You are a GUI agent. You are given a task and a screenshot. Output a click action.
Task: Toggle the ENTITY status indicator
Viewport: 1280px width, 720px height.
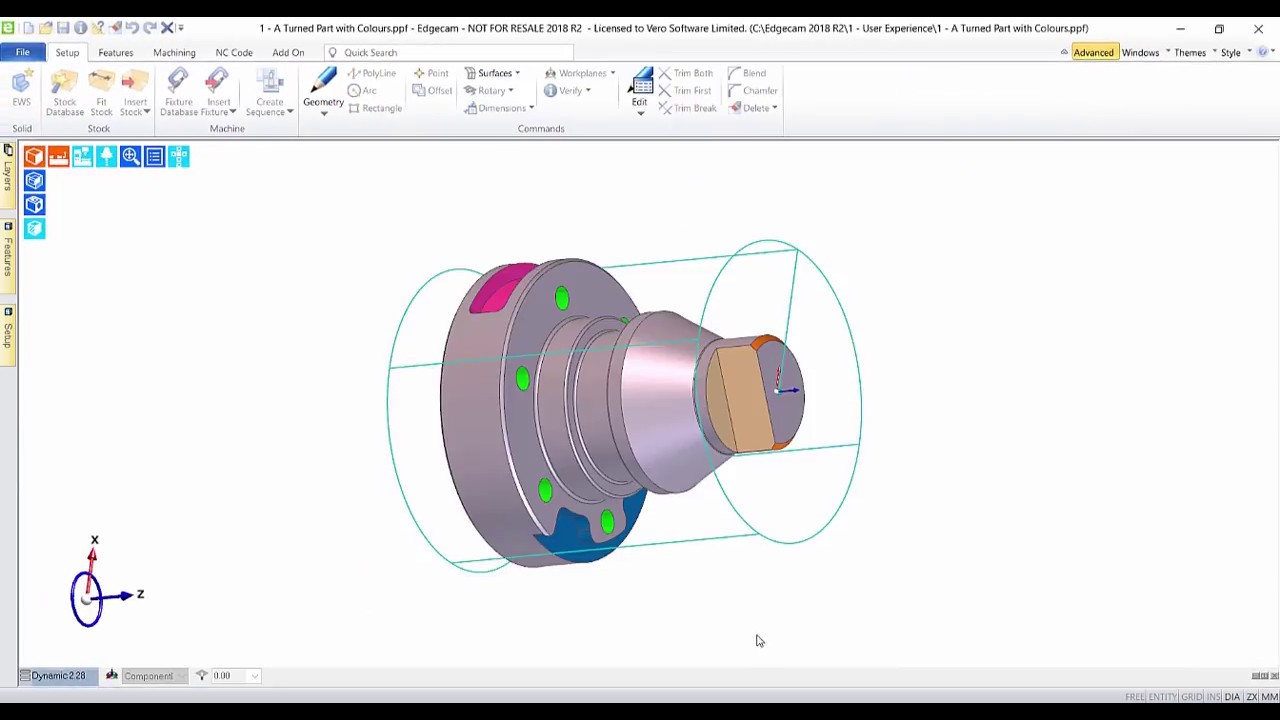1163,697
